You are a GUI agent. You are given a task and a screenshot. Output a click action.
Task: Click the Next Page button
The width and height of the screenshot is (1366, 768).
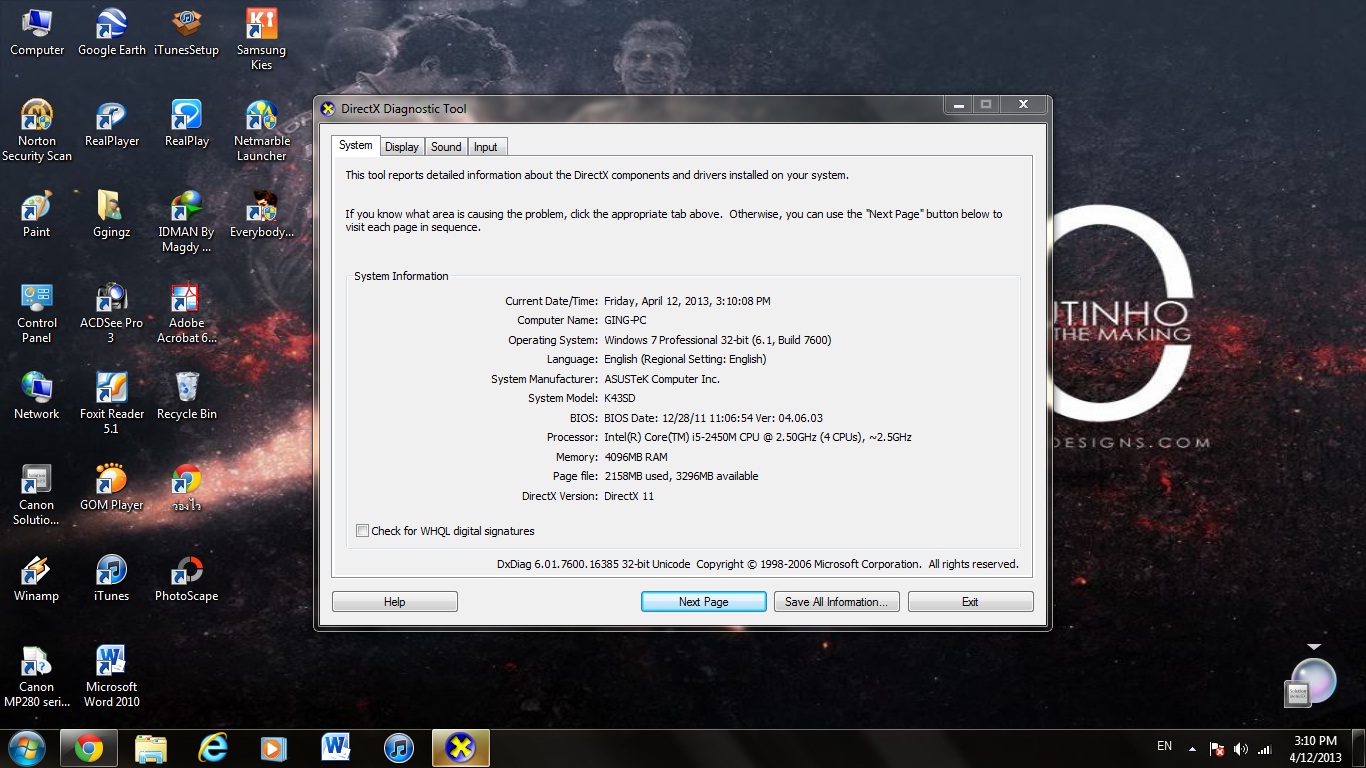tap(704, 602)
